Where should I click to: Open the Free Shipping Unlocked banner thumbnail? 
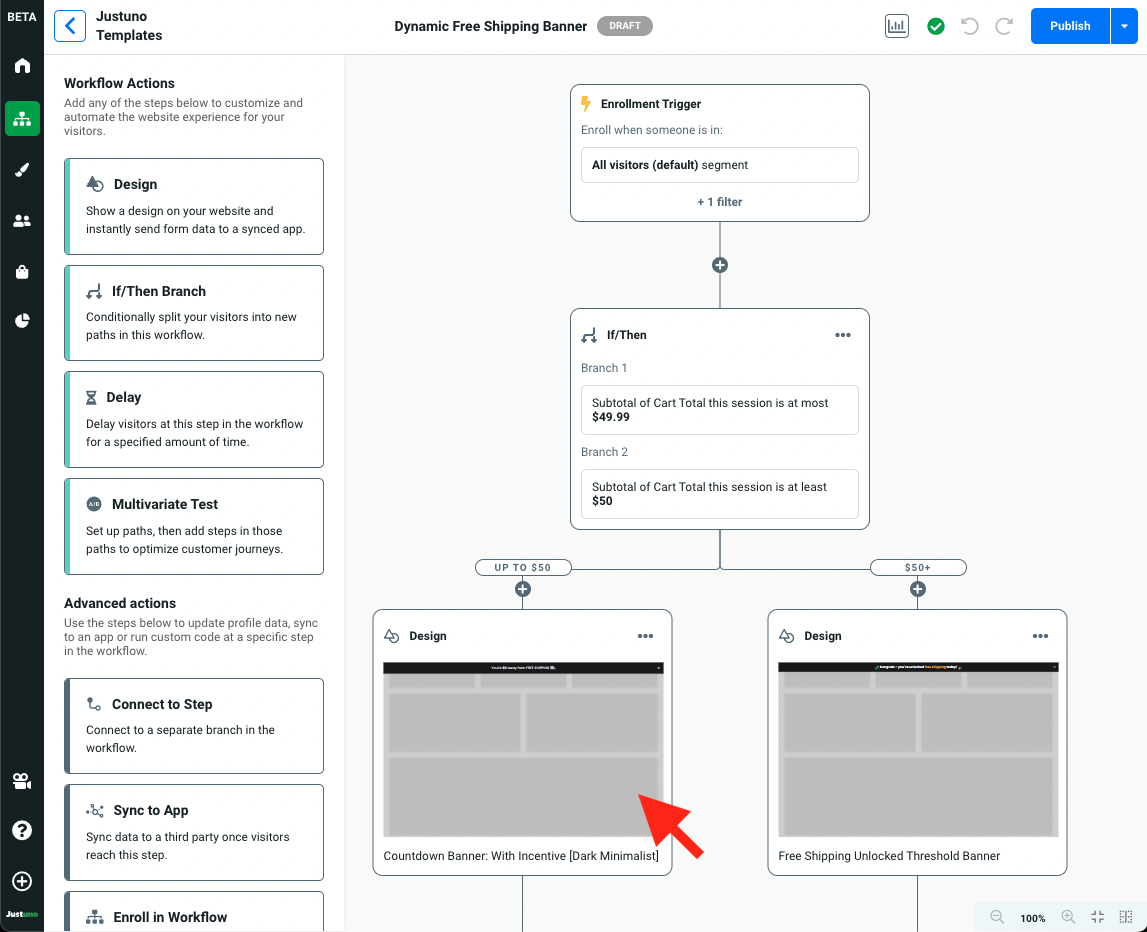coord(917,749)
